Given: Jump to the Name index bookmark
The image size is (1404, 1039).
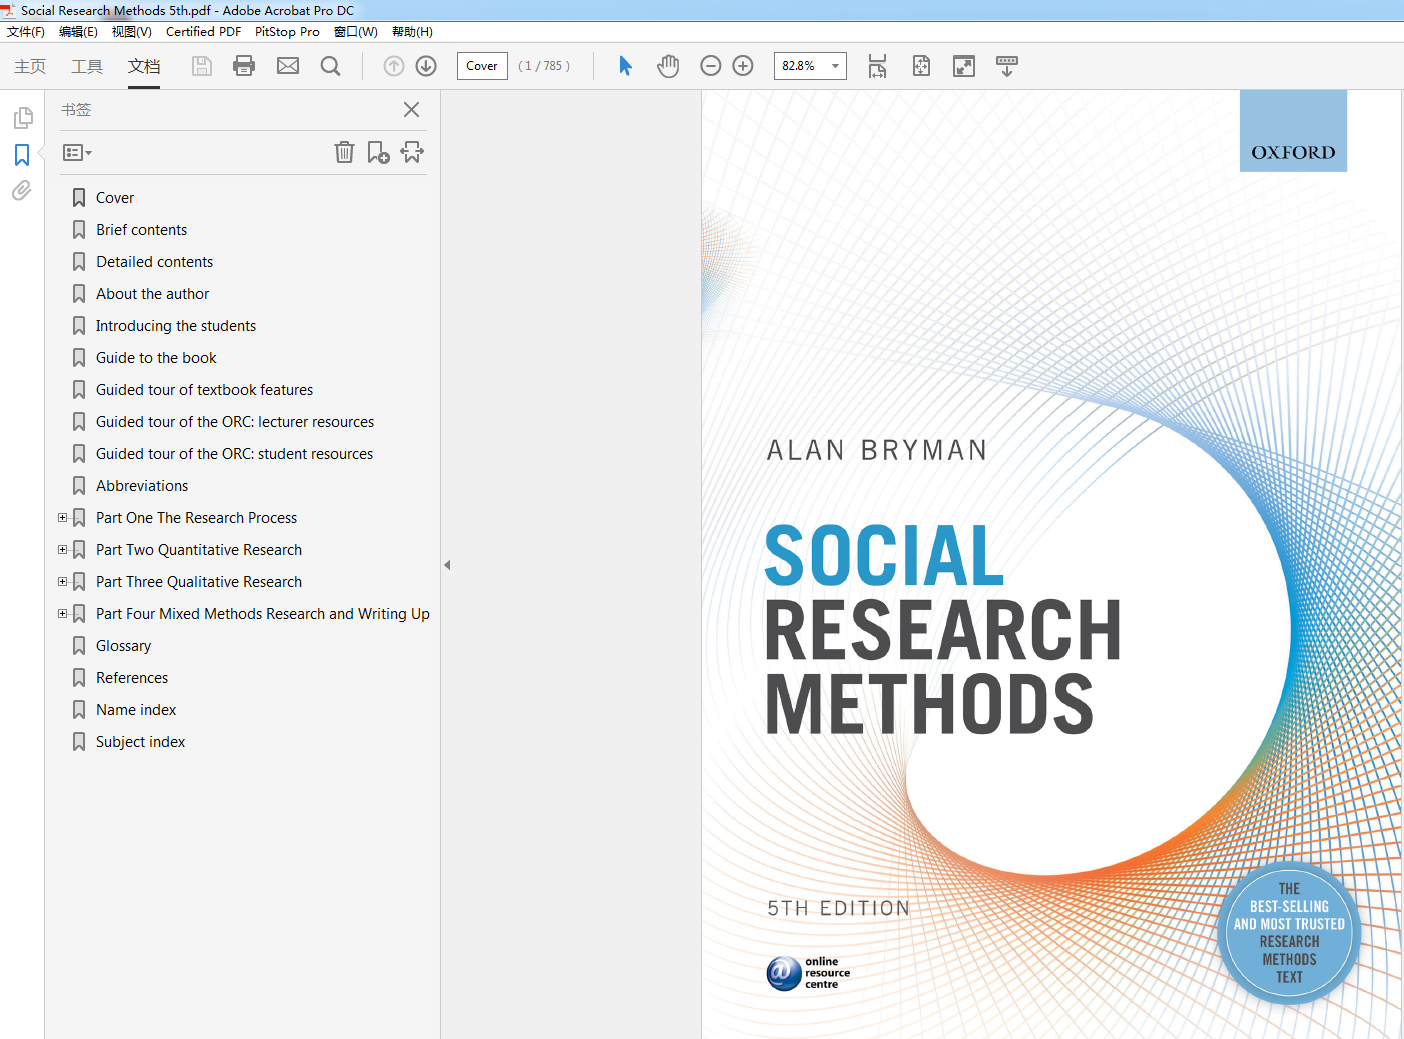Looking at the screenshot, I should click(x=136, y=710).
